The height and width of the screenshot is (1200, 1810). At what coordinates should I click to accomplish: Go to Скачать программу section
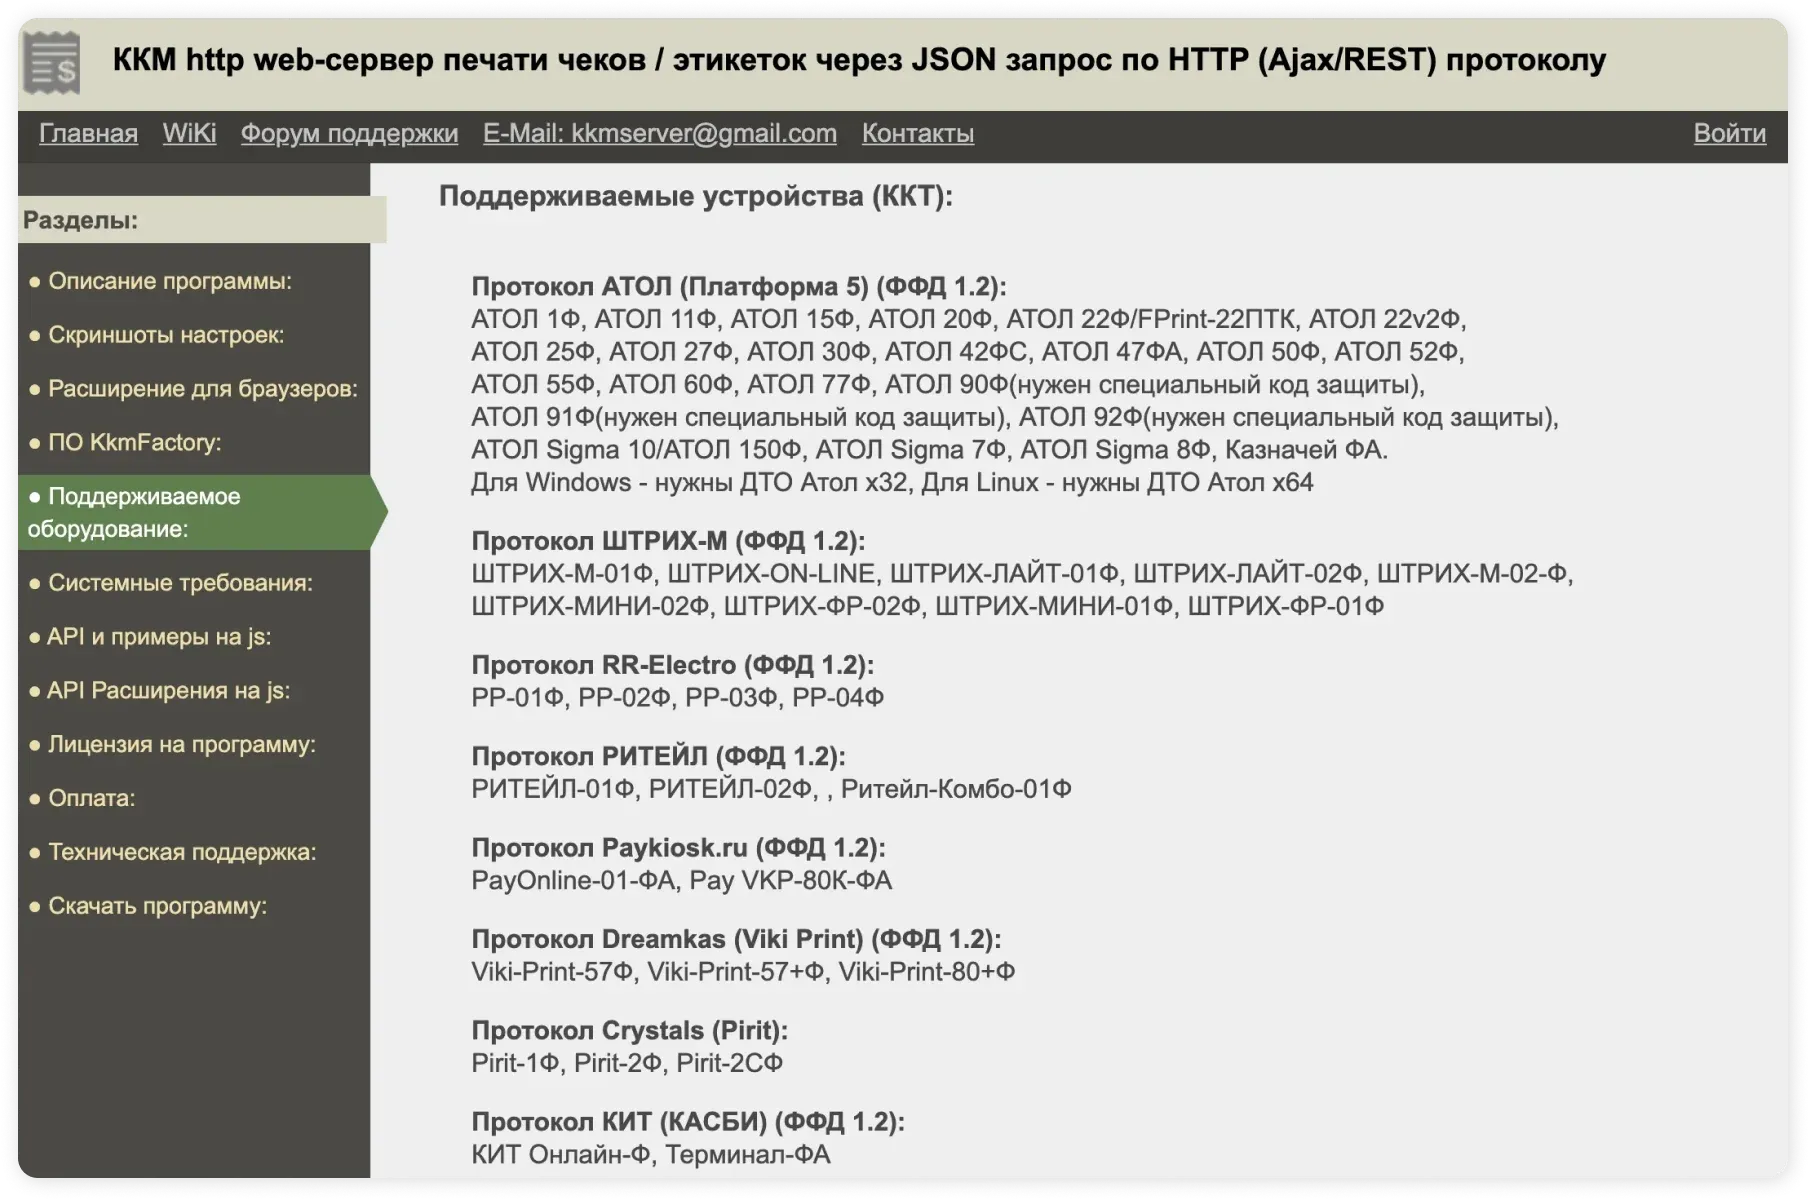coord(157,907)
